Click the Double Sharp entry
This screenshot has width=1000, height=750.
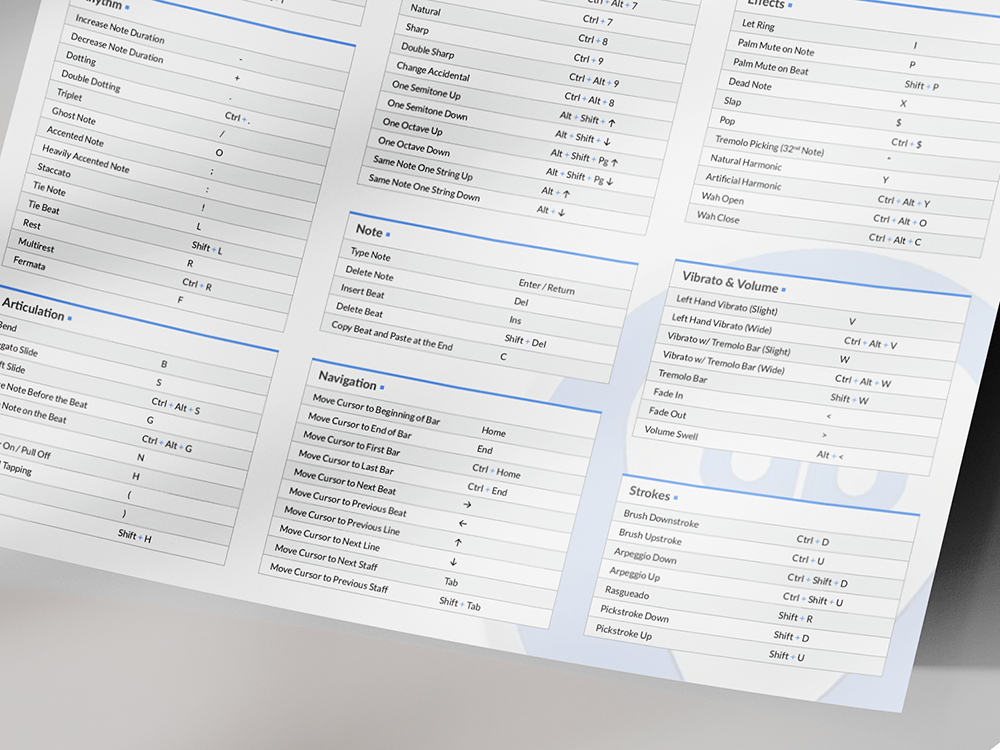(x=428, y=50)
